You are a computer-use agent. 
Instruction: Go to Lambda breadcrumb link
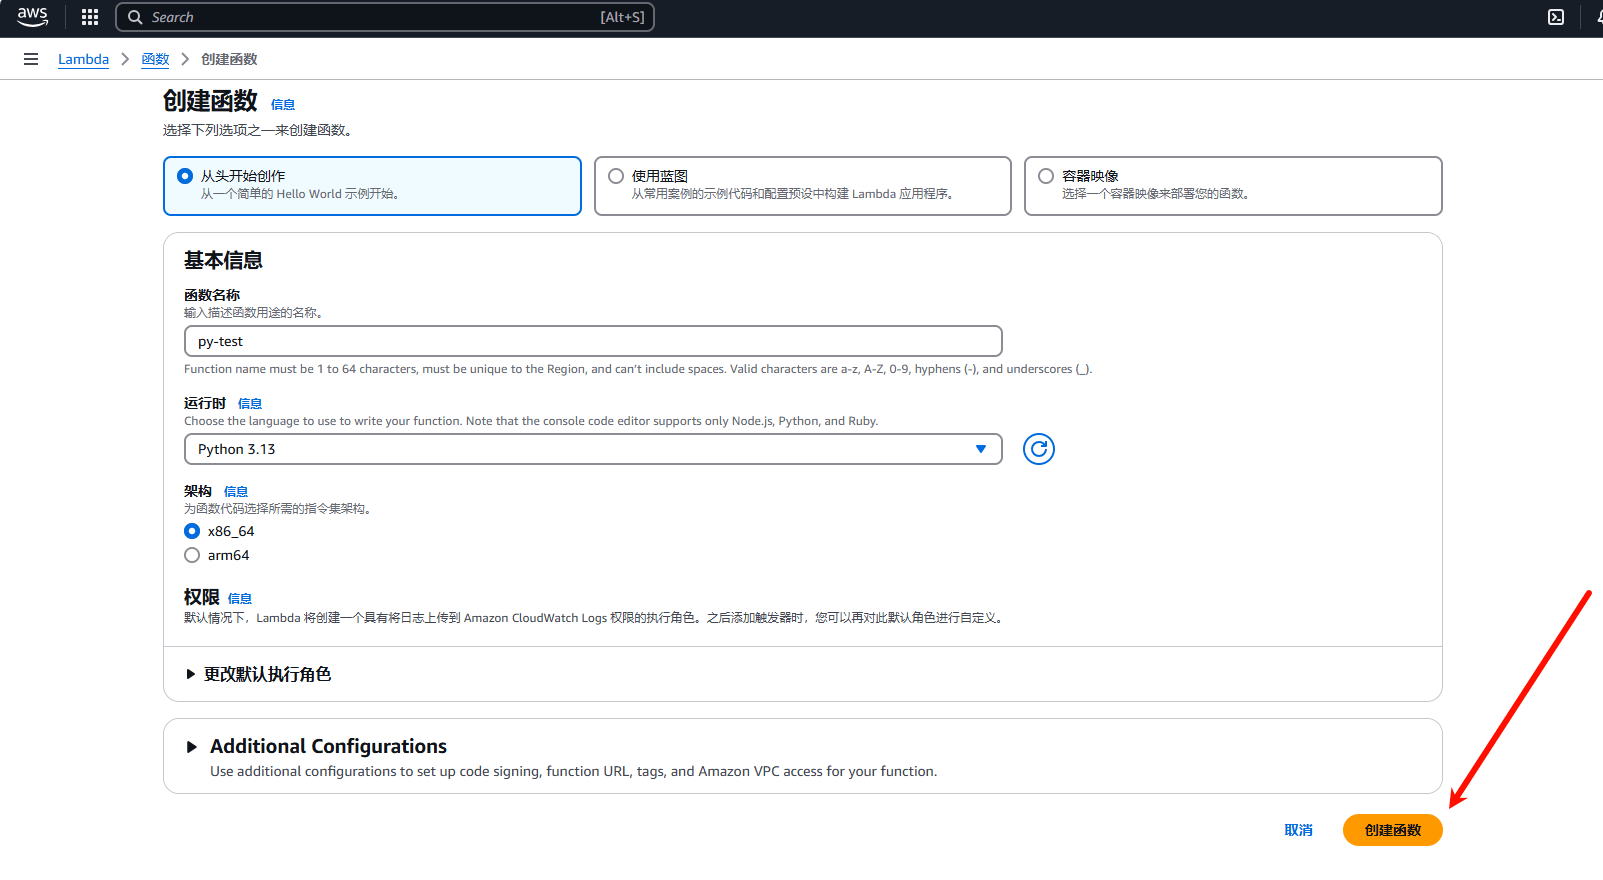[x=83, y=59]
